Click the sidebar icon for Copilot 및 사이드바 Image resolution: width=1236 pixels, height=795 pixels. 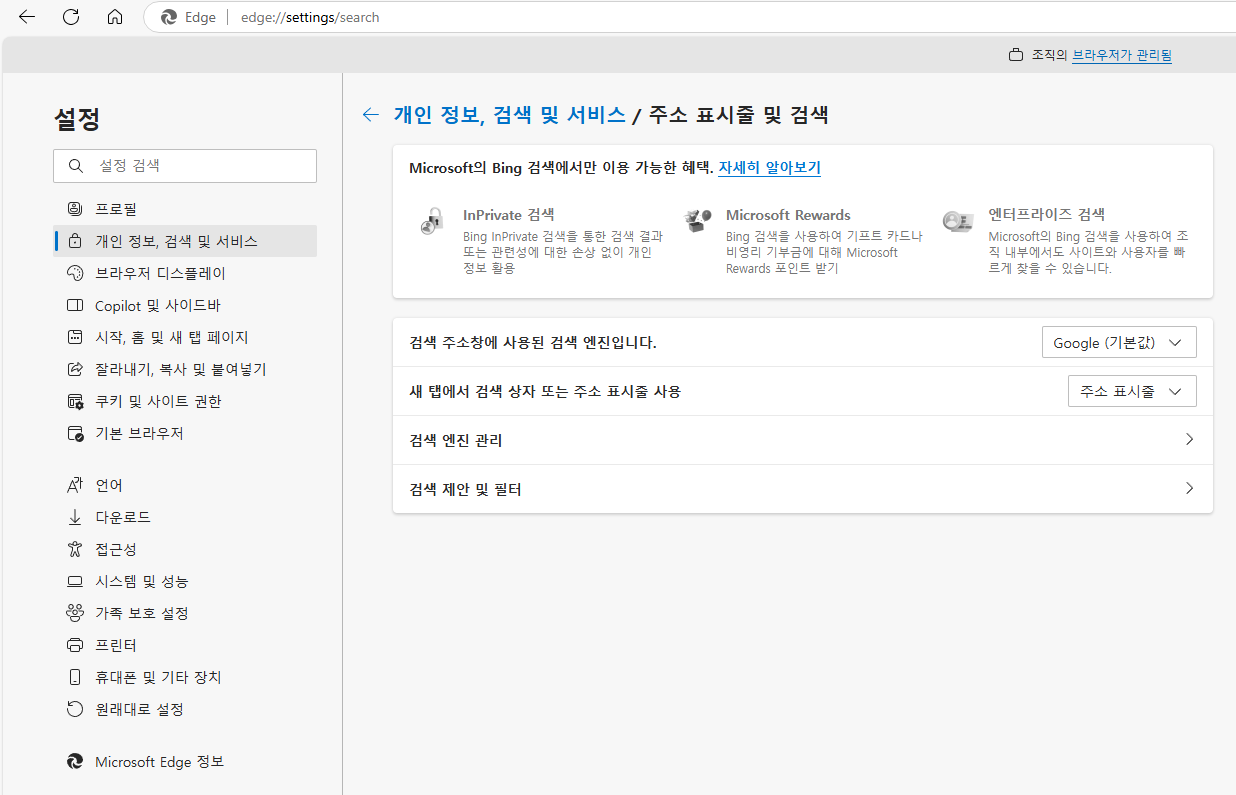tap(75, 305)
